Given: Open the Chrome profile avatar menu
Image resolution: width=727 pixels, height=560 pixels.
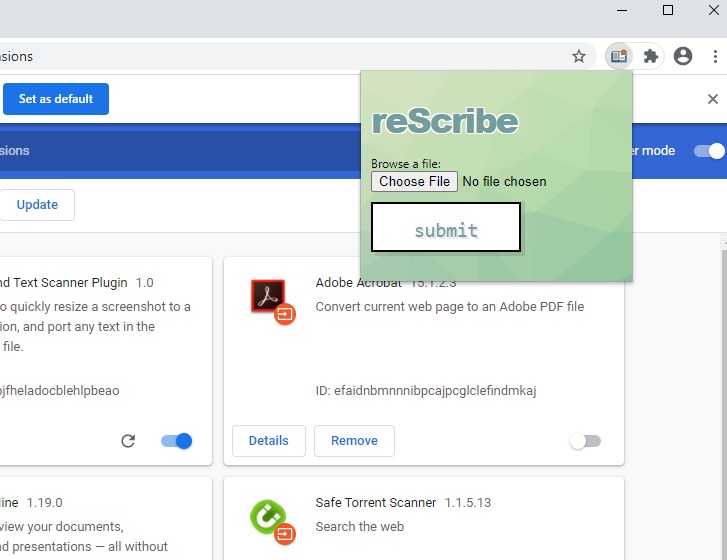Looking at the screenshot, I should point(683,57).
